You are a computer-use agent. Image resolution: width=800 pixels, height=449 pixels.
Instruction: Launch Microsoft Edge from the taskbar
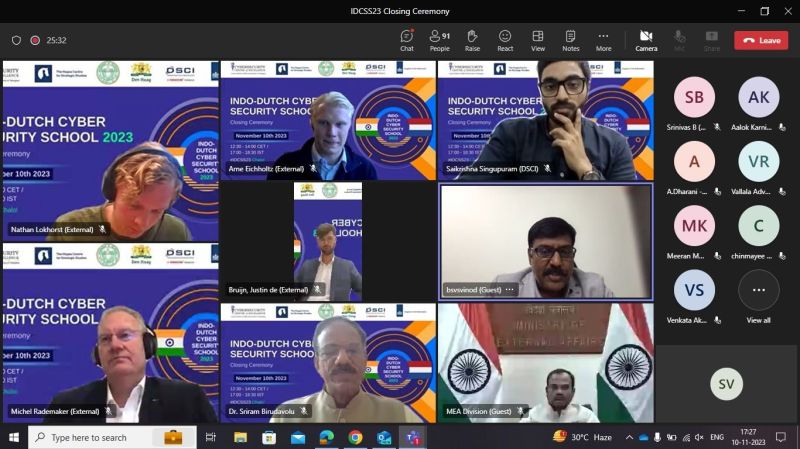click(327, 437)
